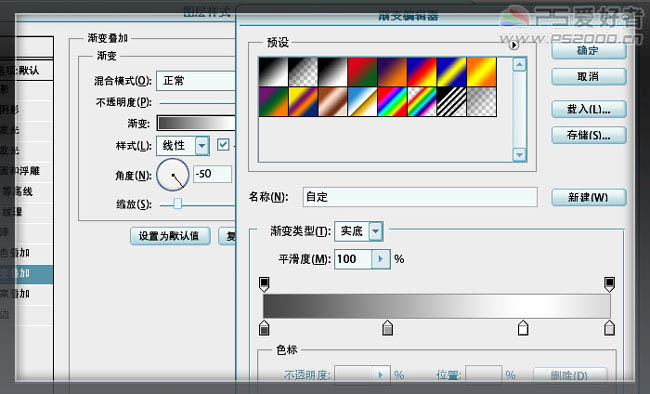Click the 名称 input field
The width and height of the screenshot is (650, 394).
pyautogui.click(x=420, y=197)
